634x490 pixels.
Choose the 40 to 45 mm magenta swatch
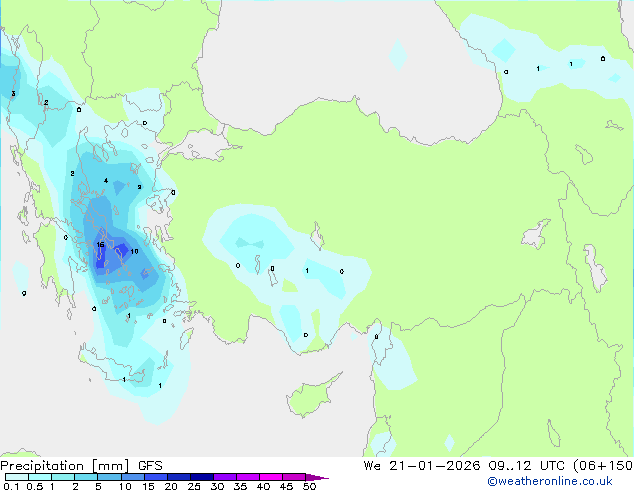pyautogui.click(x=271, y=477)
